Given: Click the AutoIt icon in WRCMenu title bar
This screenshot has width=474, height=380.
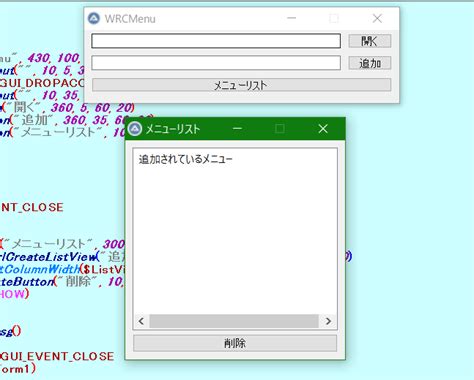Looking at the screenshot, I should pos(94,18).
